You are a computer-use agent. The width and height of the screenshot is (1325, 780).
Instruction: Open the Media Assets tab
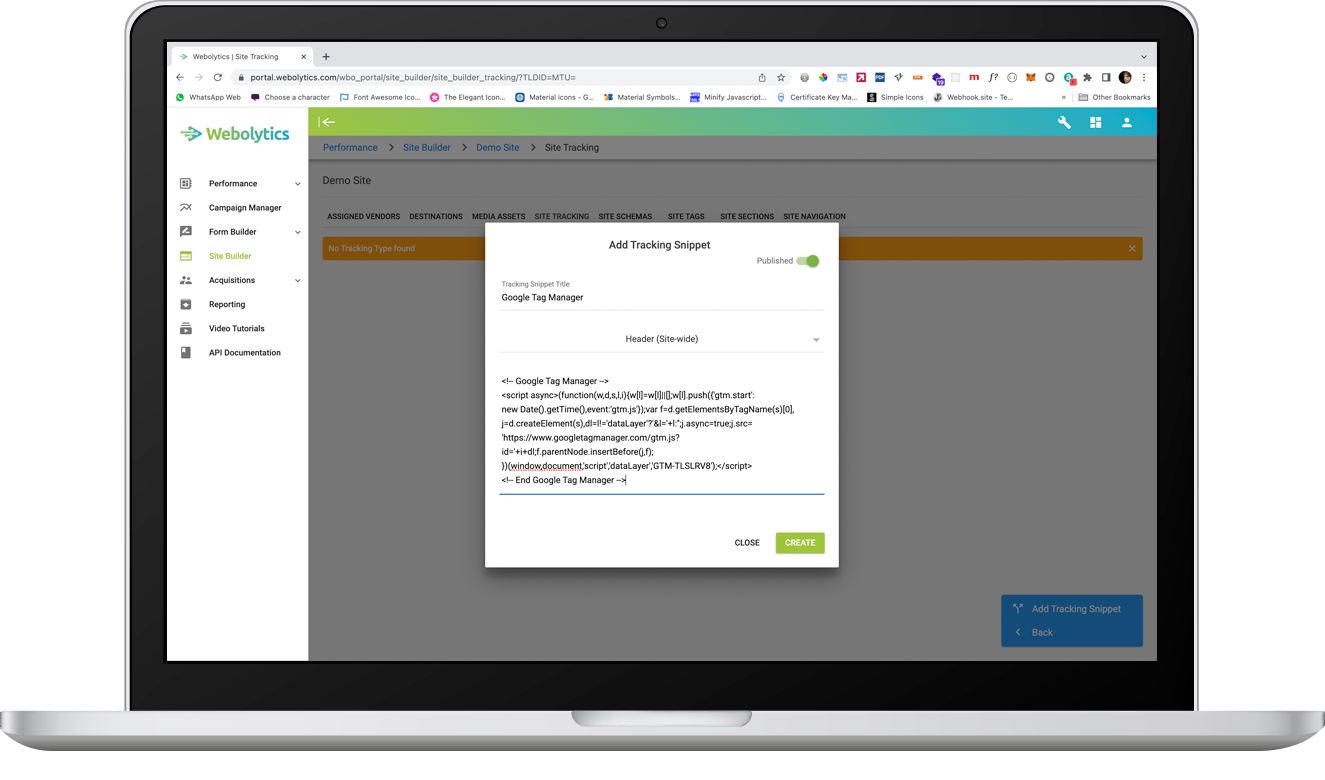click(x=498, y=216)
